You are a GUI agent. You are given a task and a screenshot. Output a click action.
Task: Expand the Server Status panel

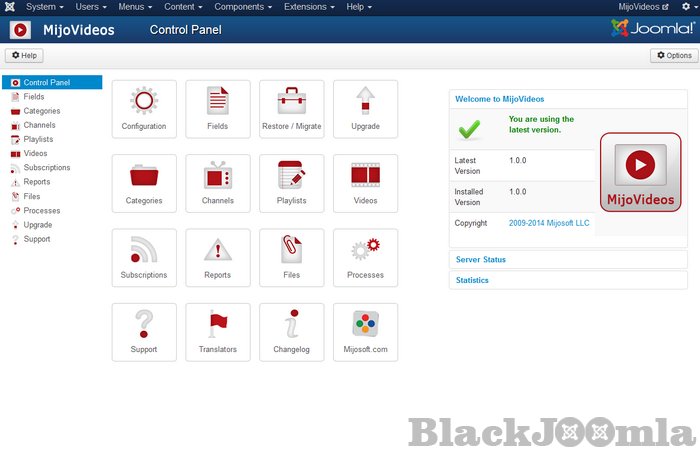(x=481, y=260)
